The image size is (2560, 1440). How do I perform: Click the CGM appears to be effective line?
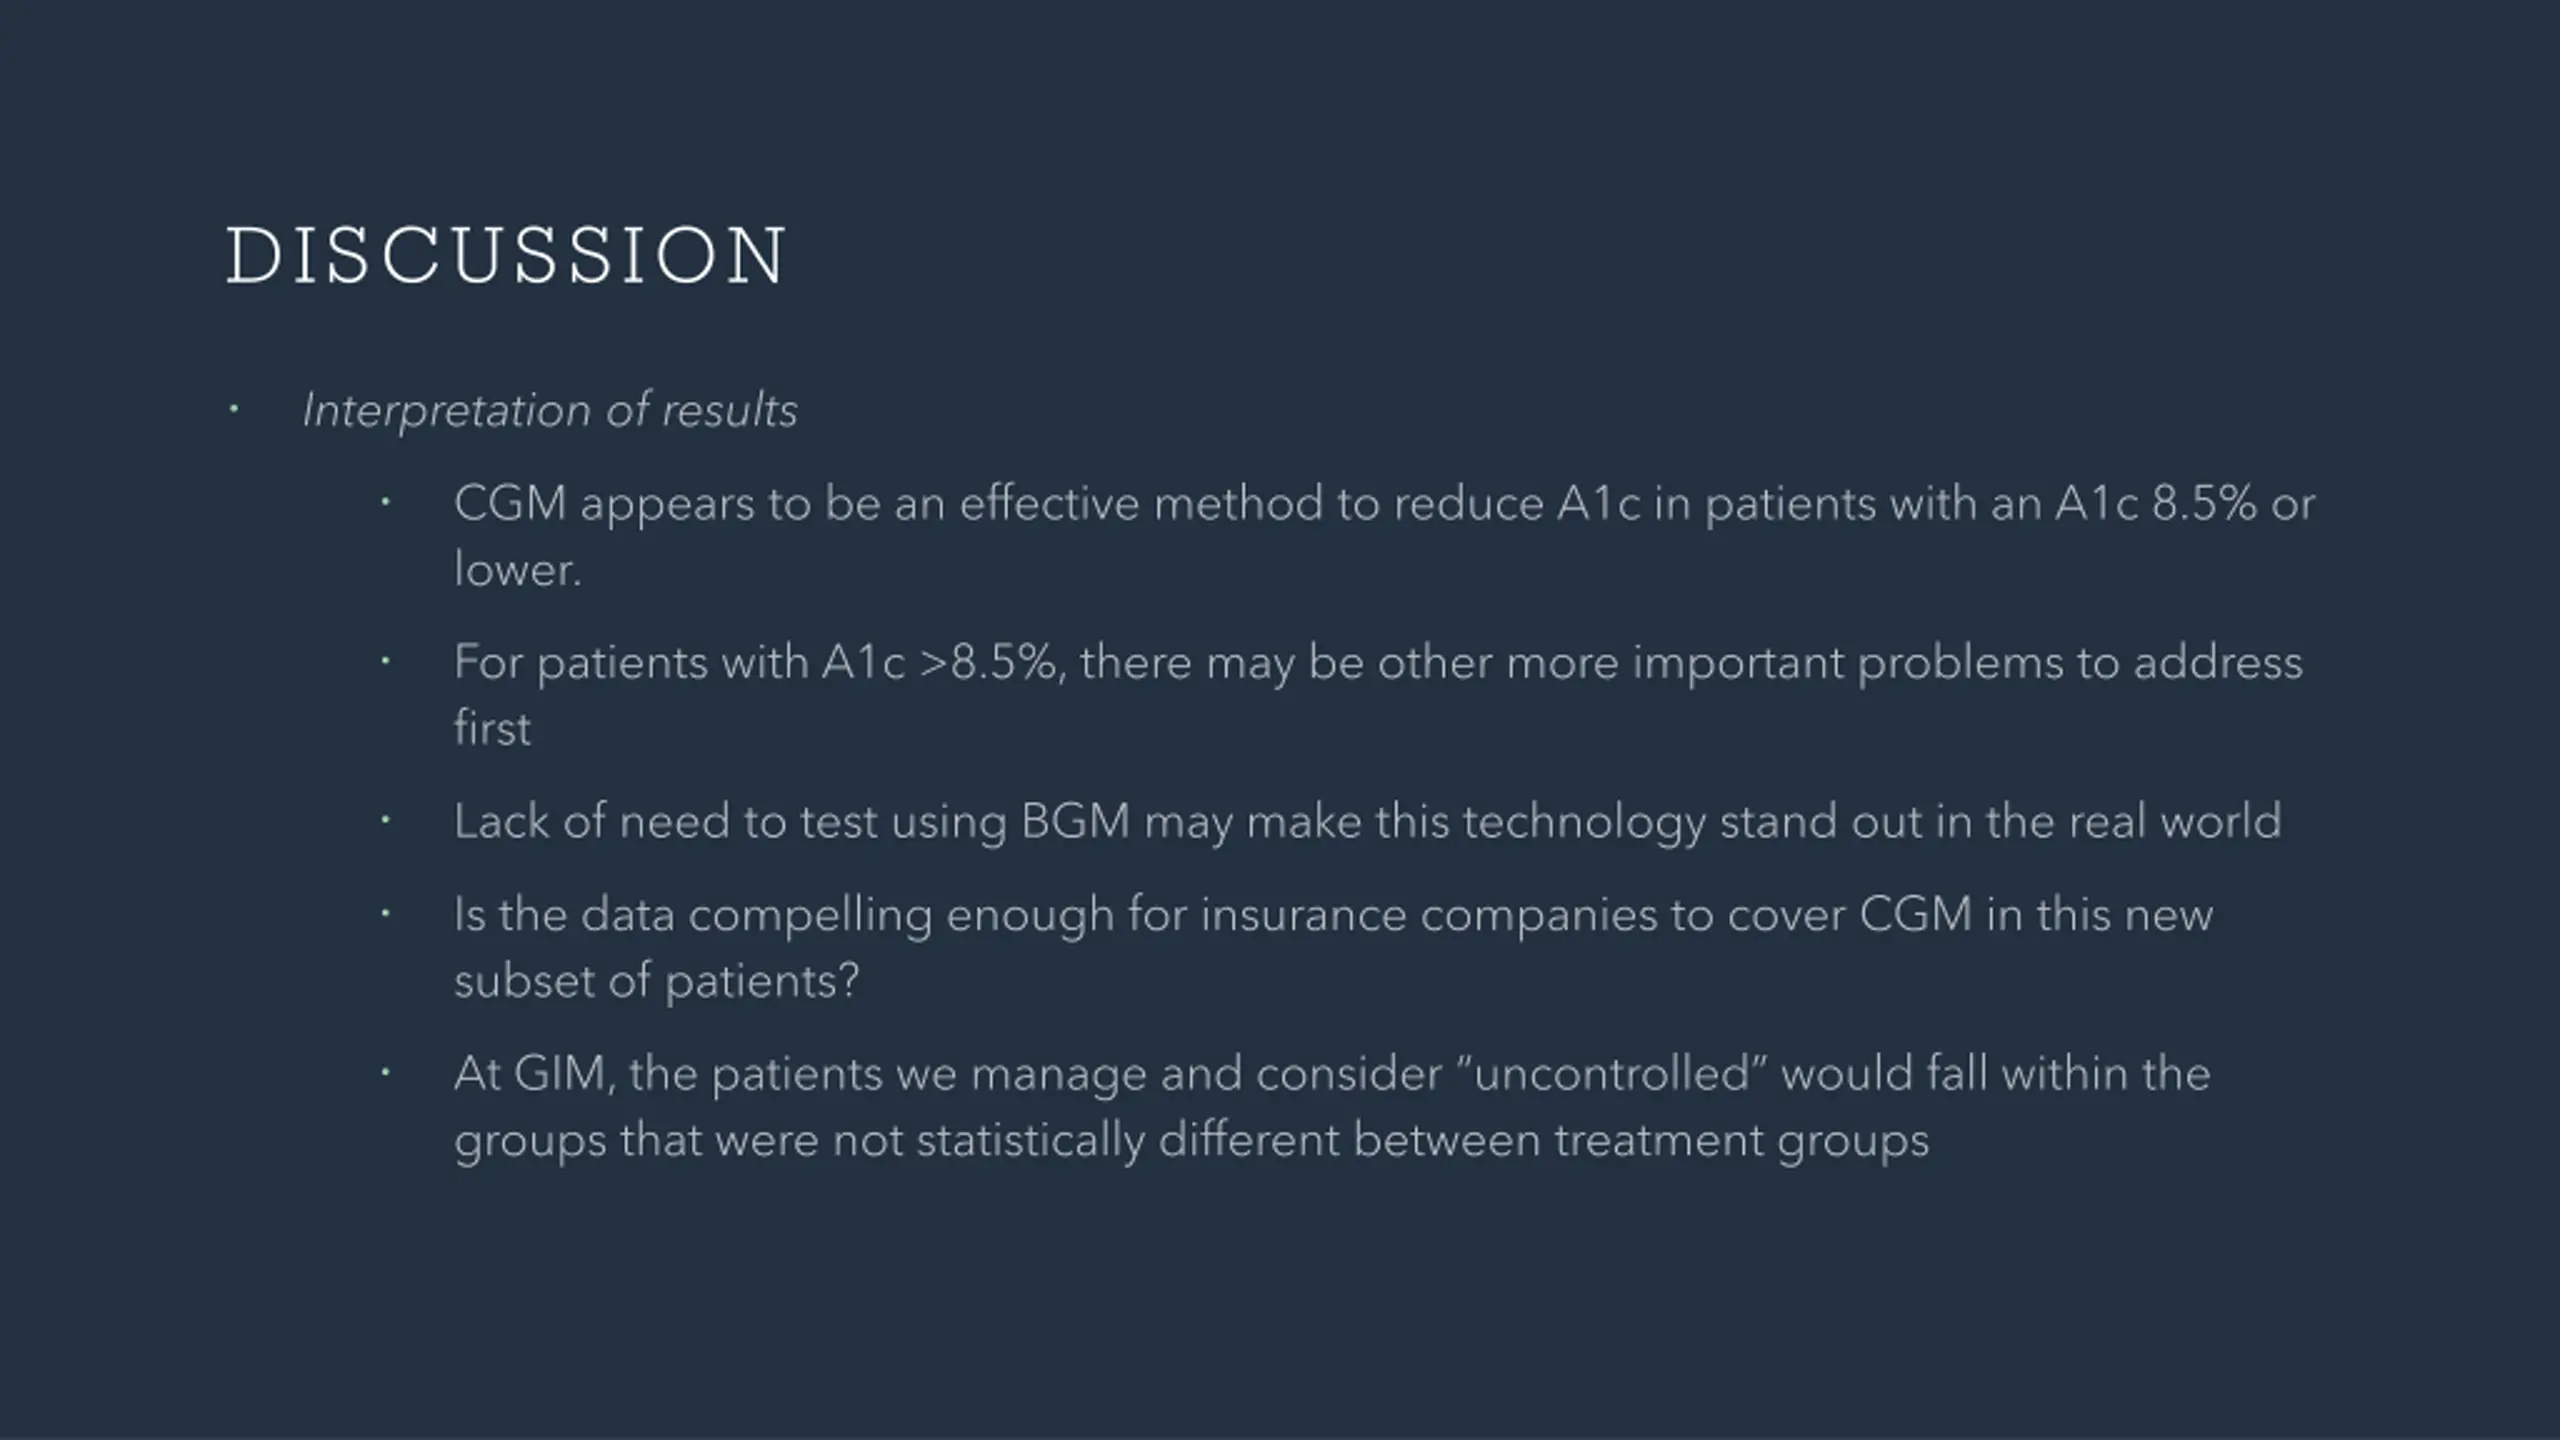click(1384, 503)
